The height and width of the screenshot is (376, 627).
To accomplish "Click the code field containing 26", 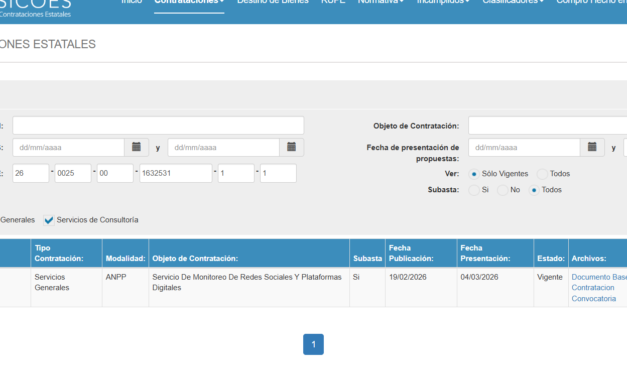I will pyautogui.click(x=31, y=173).
